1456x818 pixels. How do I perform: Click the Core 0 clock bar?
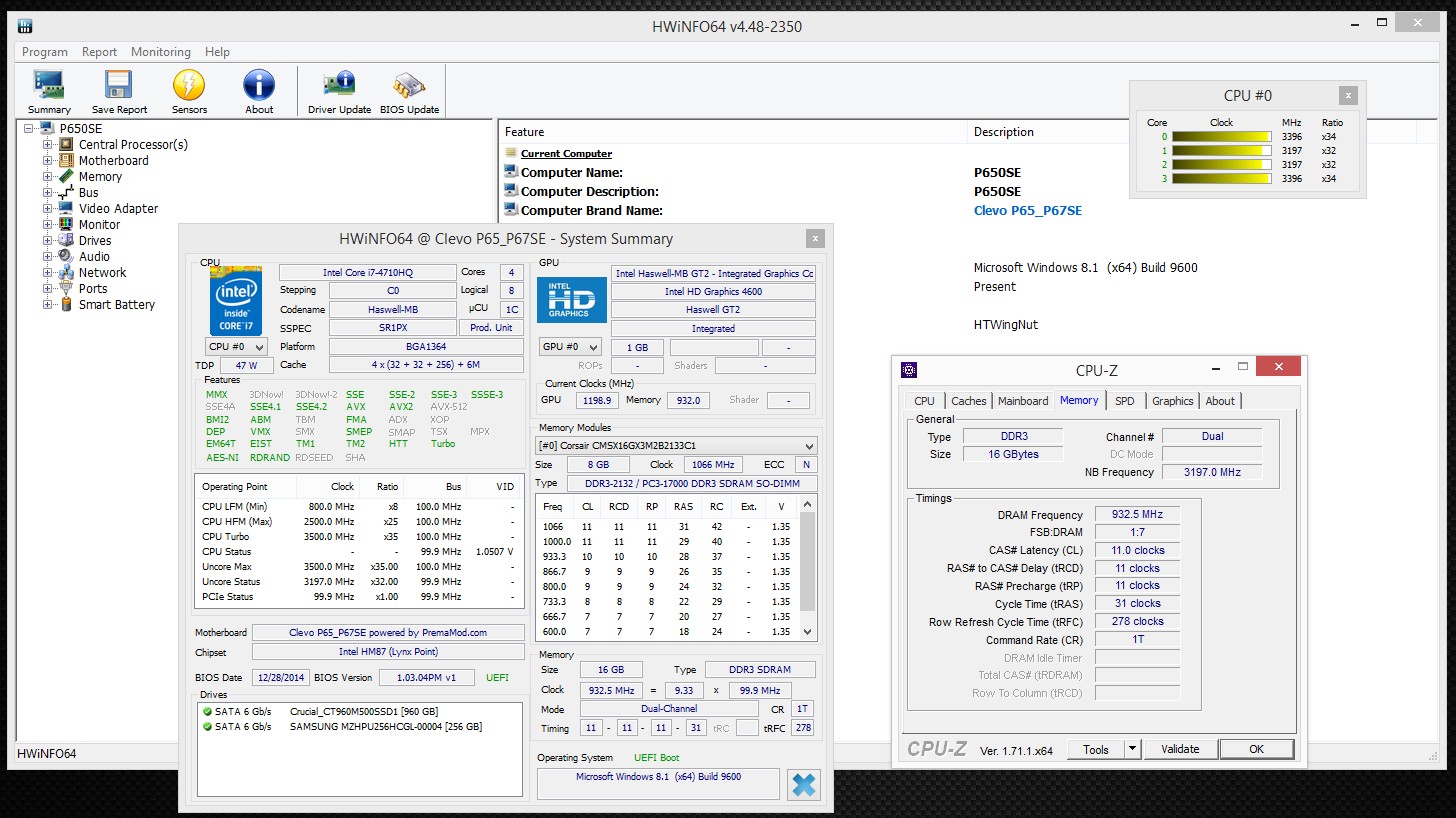click(1222, 137)
